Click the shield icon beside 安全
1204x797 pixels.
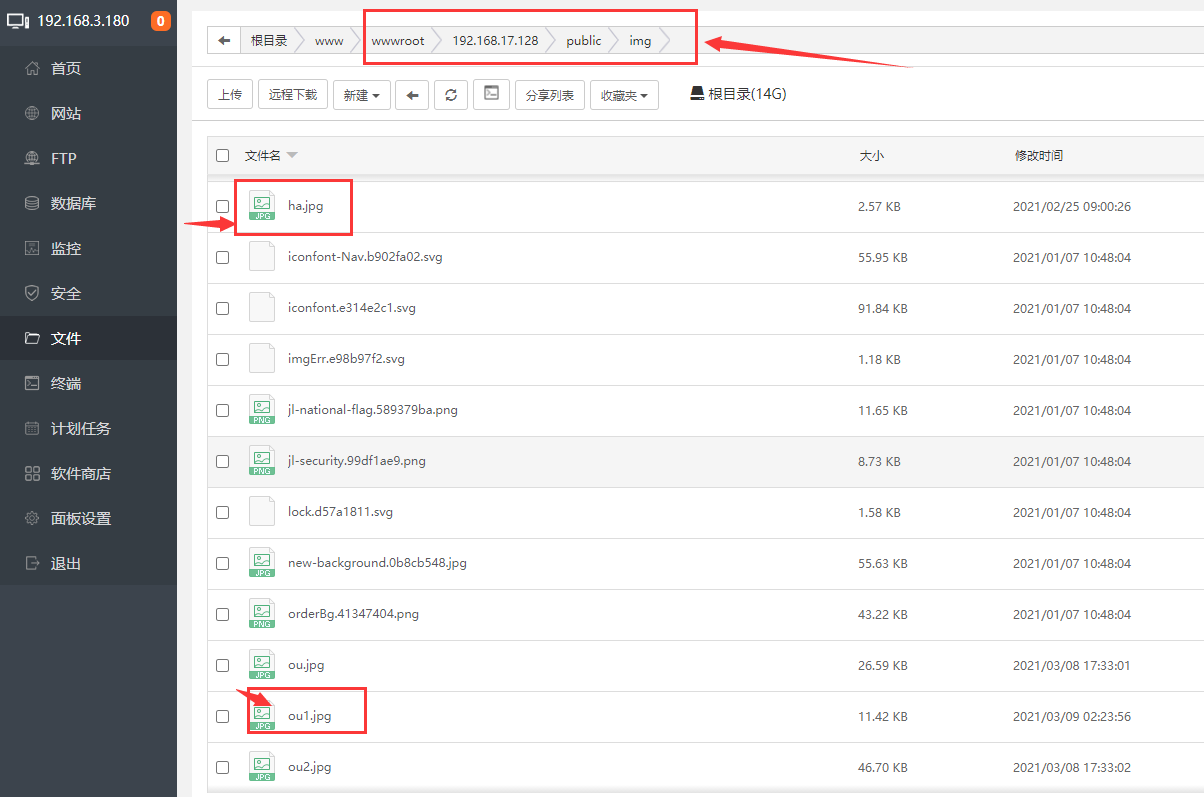32,293
